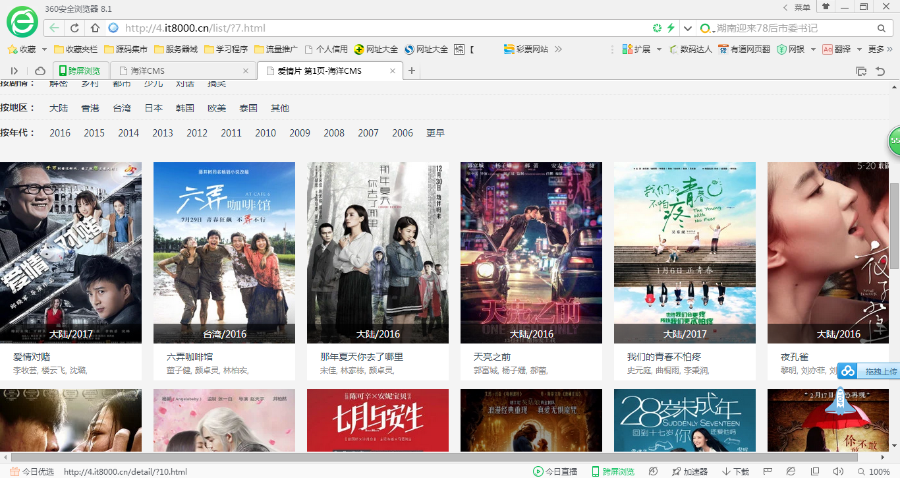Reload the page with the refresh icon
The width and height of the screenshot is (900, 478).
pyautogui.click(x=75, y=28)
